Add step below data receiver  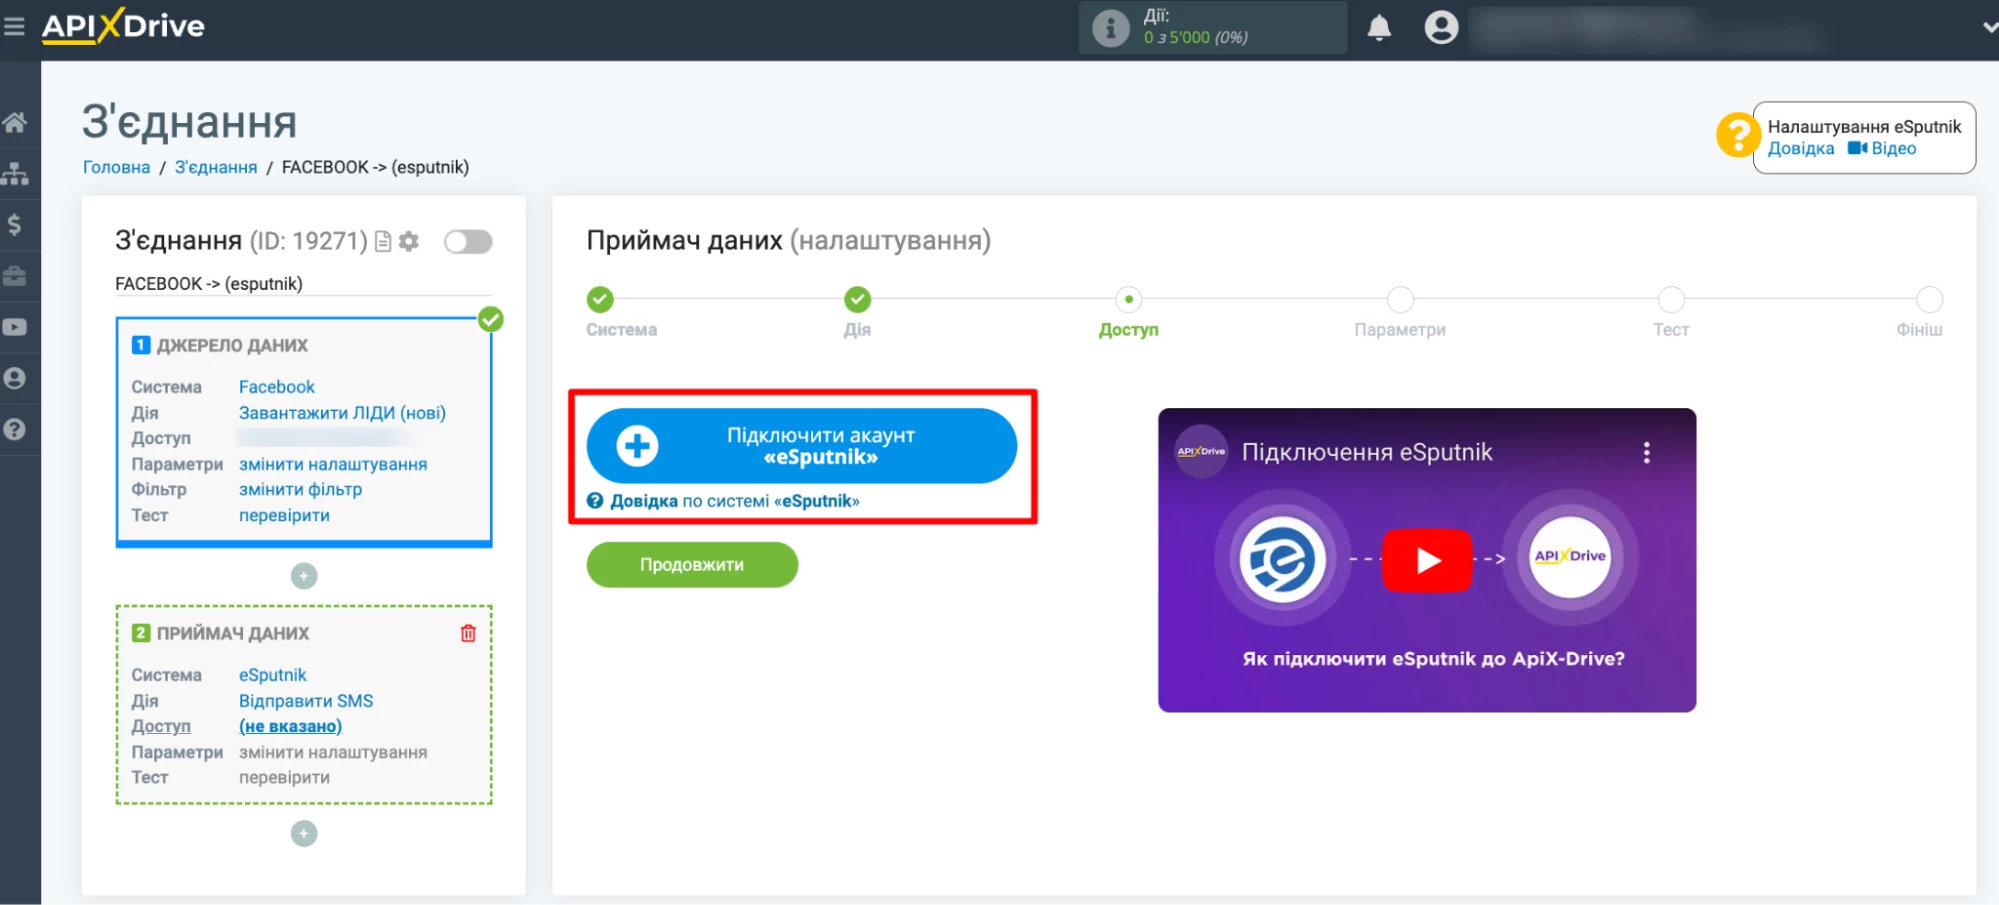click(x=304, y=834)
